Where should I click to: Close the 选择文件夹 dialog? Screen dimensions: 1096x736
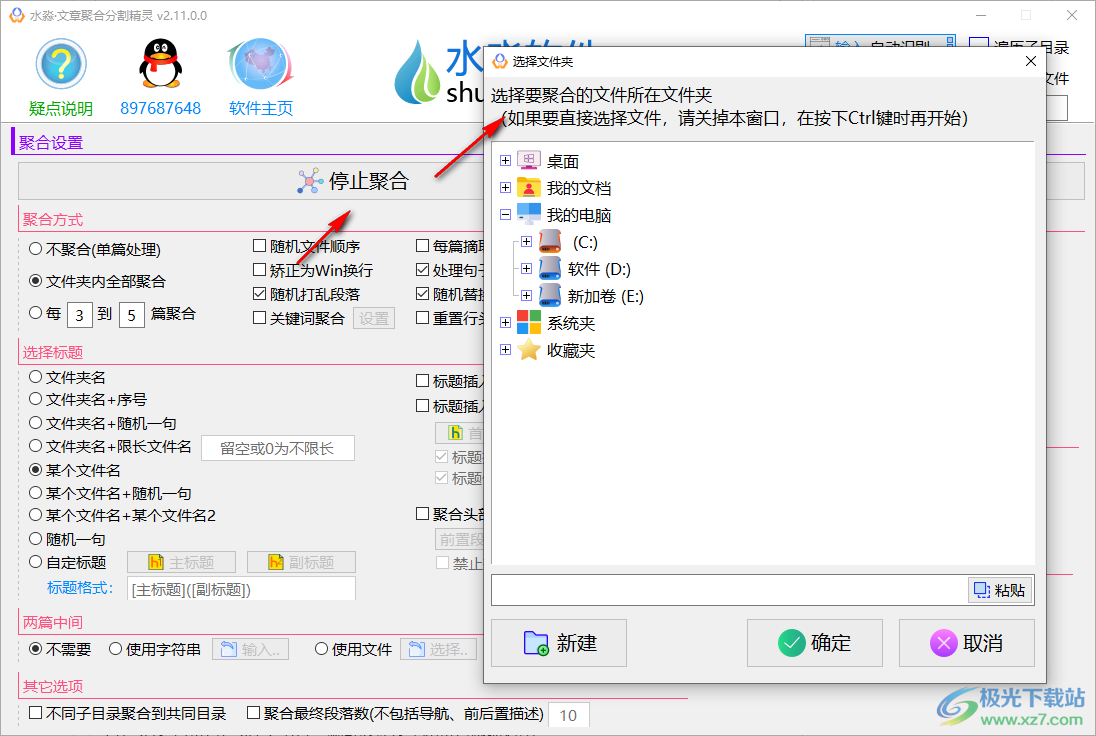(x=1030, y=62)
